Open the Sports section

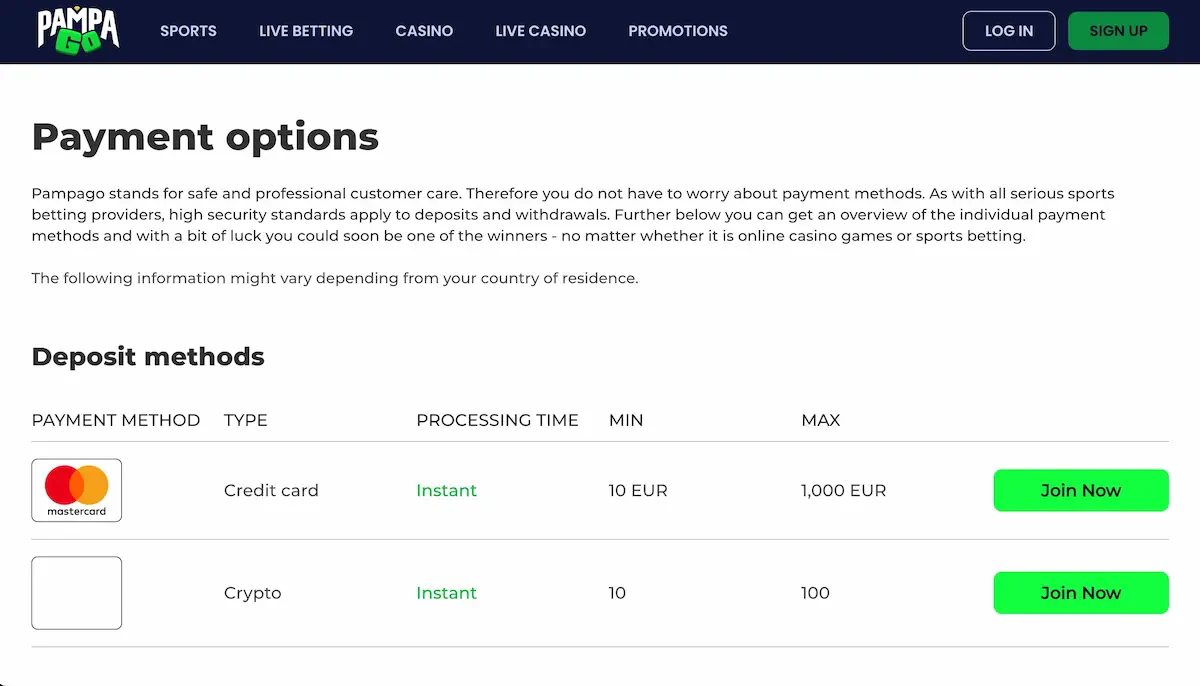(188, 31)
